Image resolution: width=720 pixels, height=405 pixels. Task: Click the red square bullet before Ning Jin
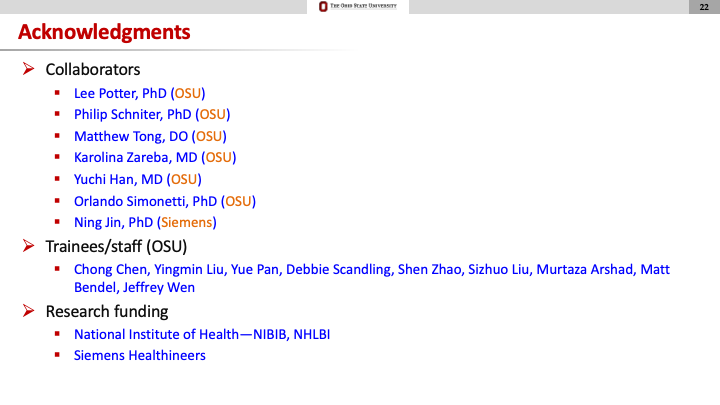[x=58, y=222]
